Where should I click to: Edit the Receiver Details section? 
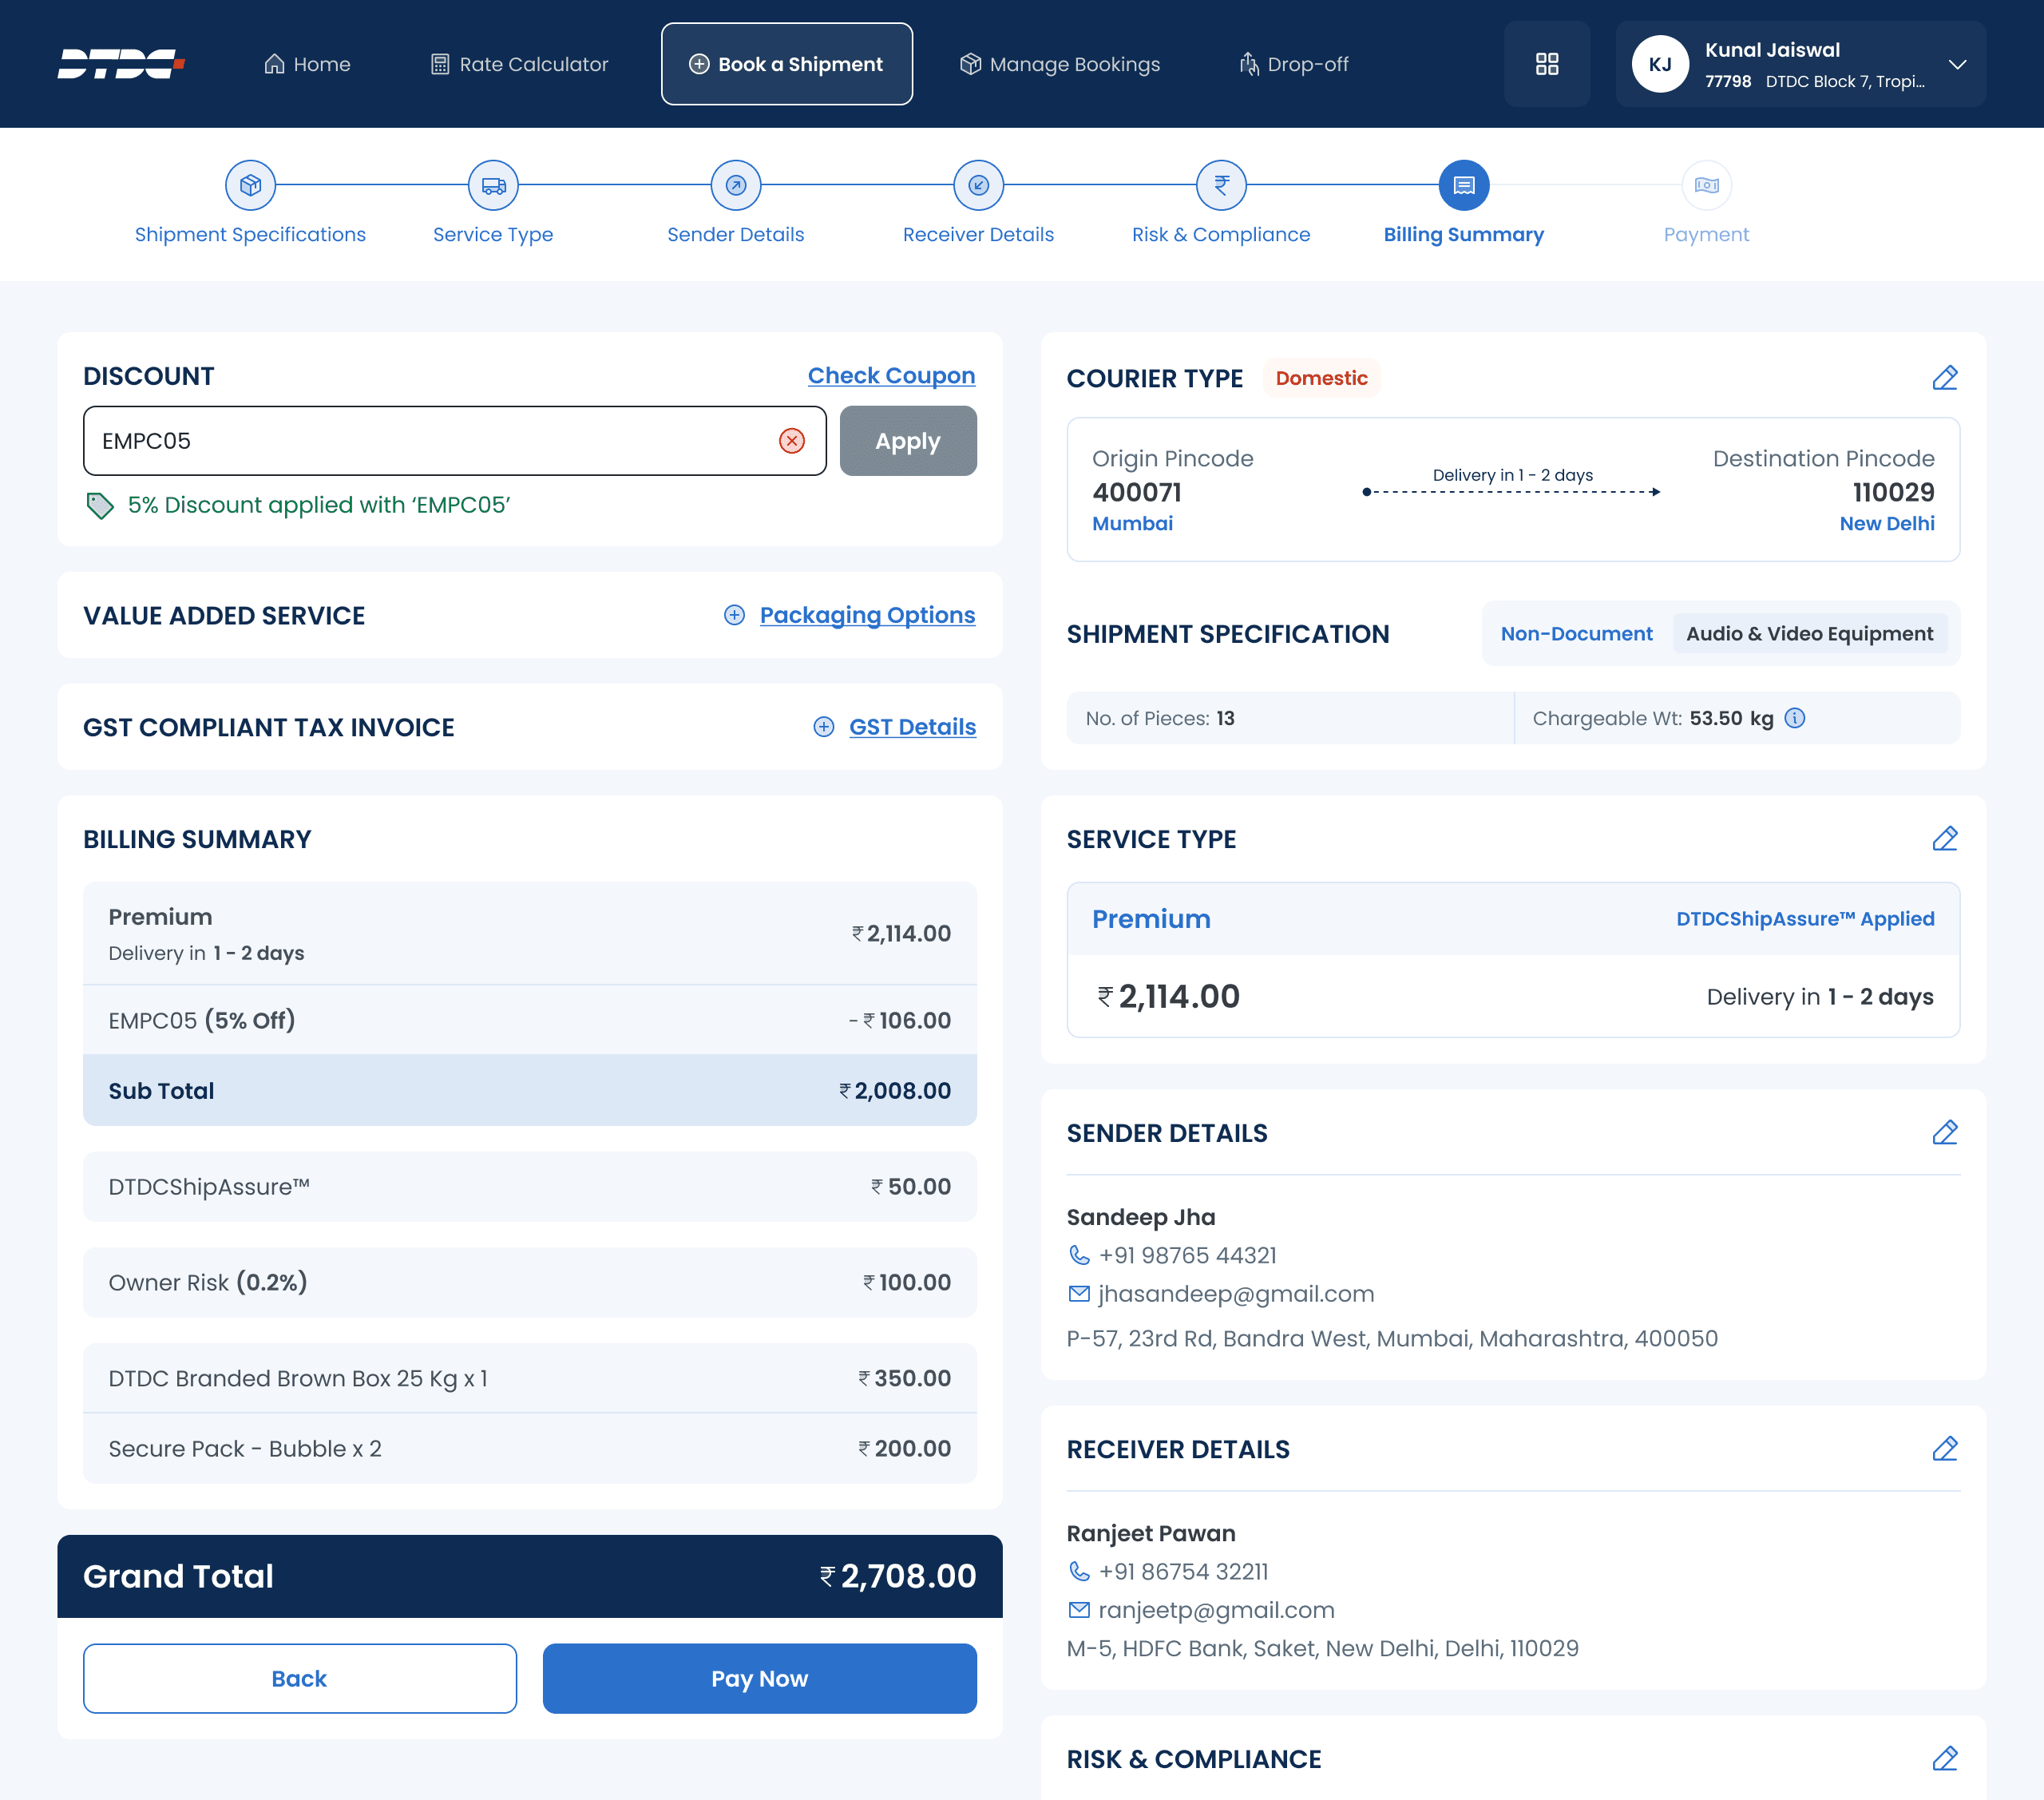point(1945,1449)
